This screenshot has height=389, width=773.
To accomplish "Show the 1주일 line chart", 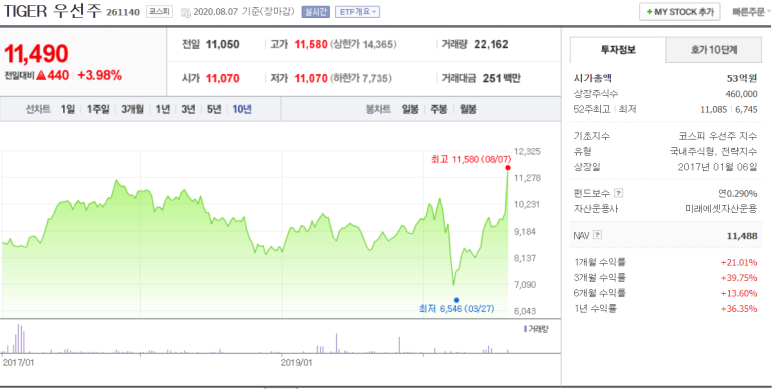I will 98,109.
